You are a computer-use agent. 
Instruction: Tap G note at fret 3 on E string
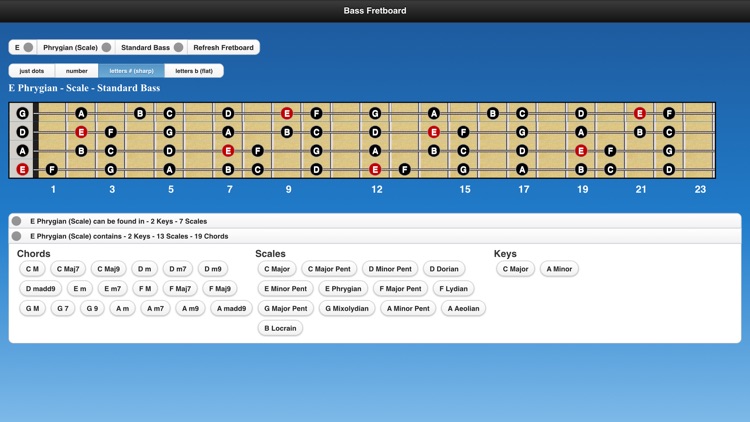[110, 169]
